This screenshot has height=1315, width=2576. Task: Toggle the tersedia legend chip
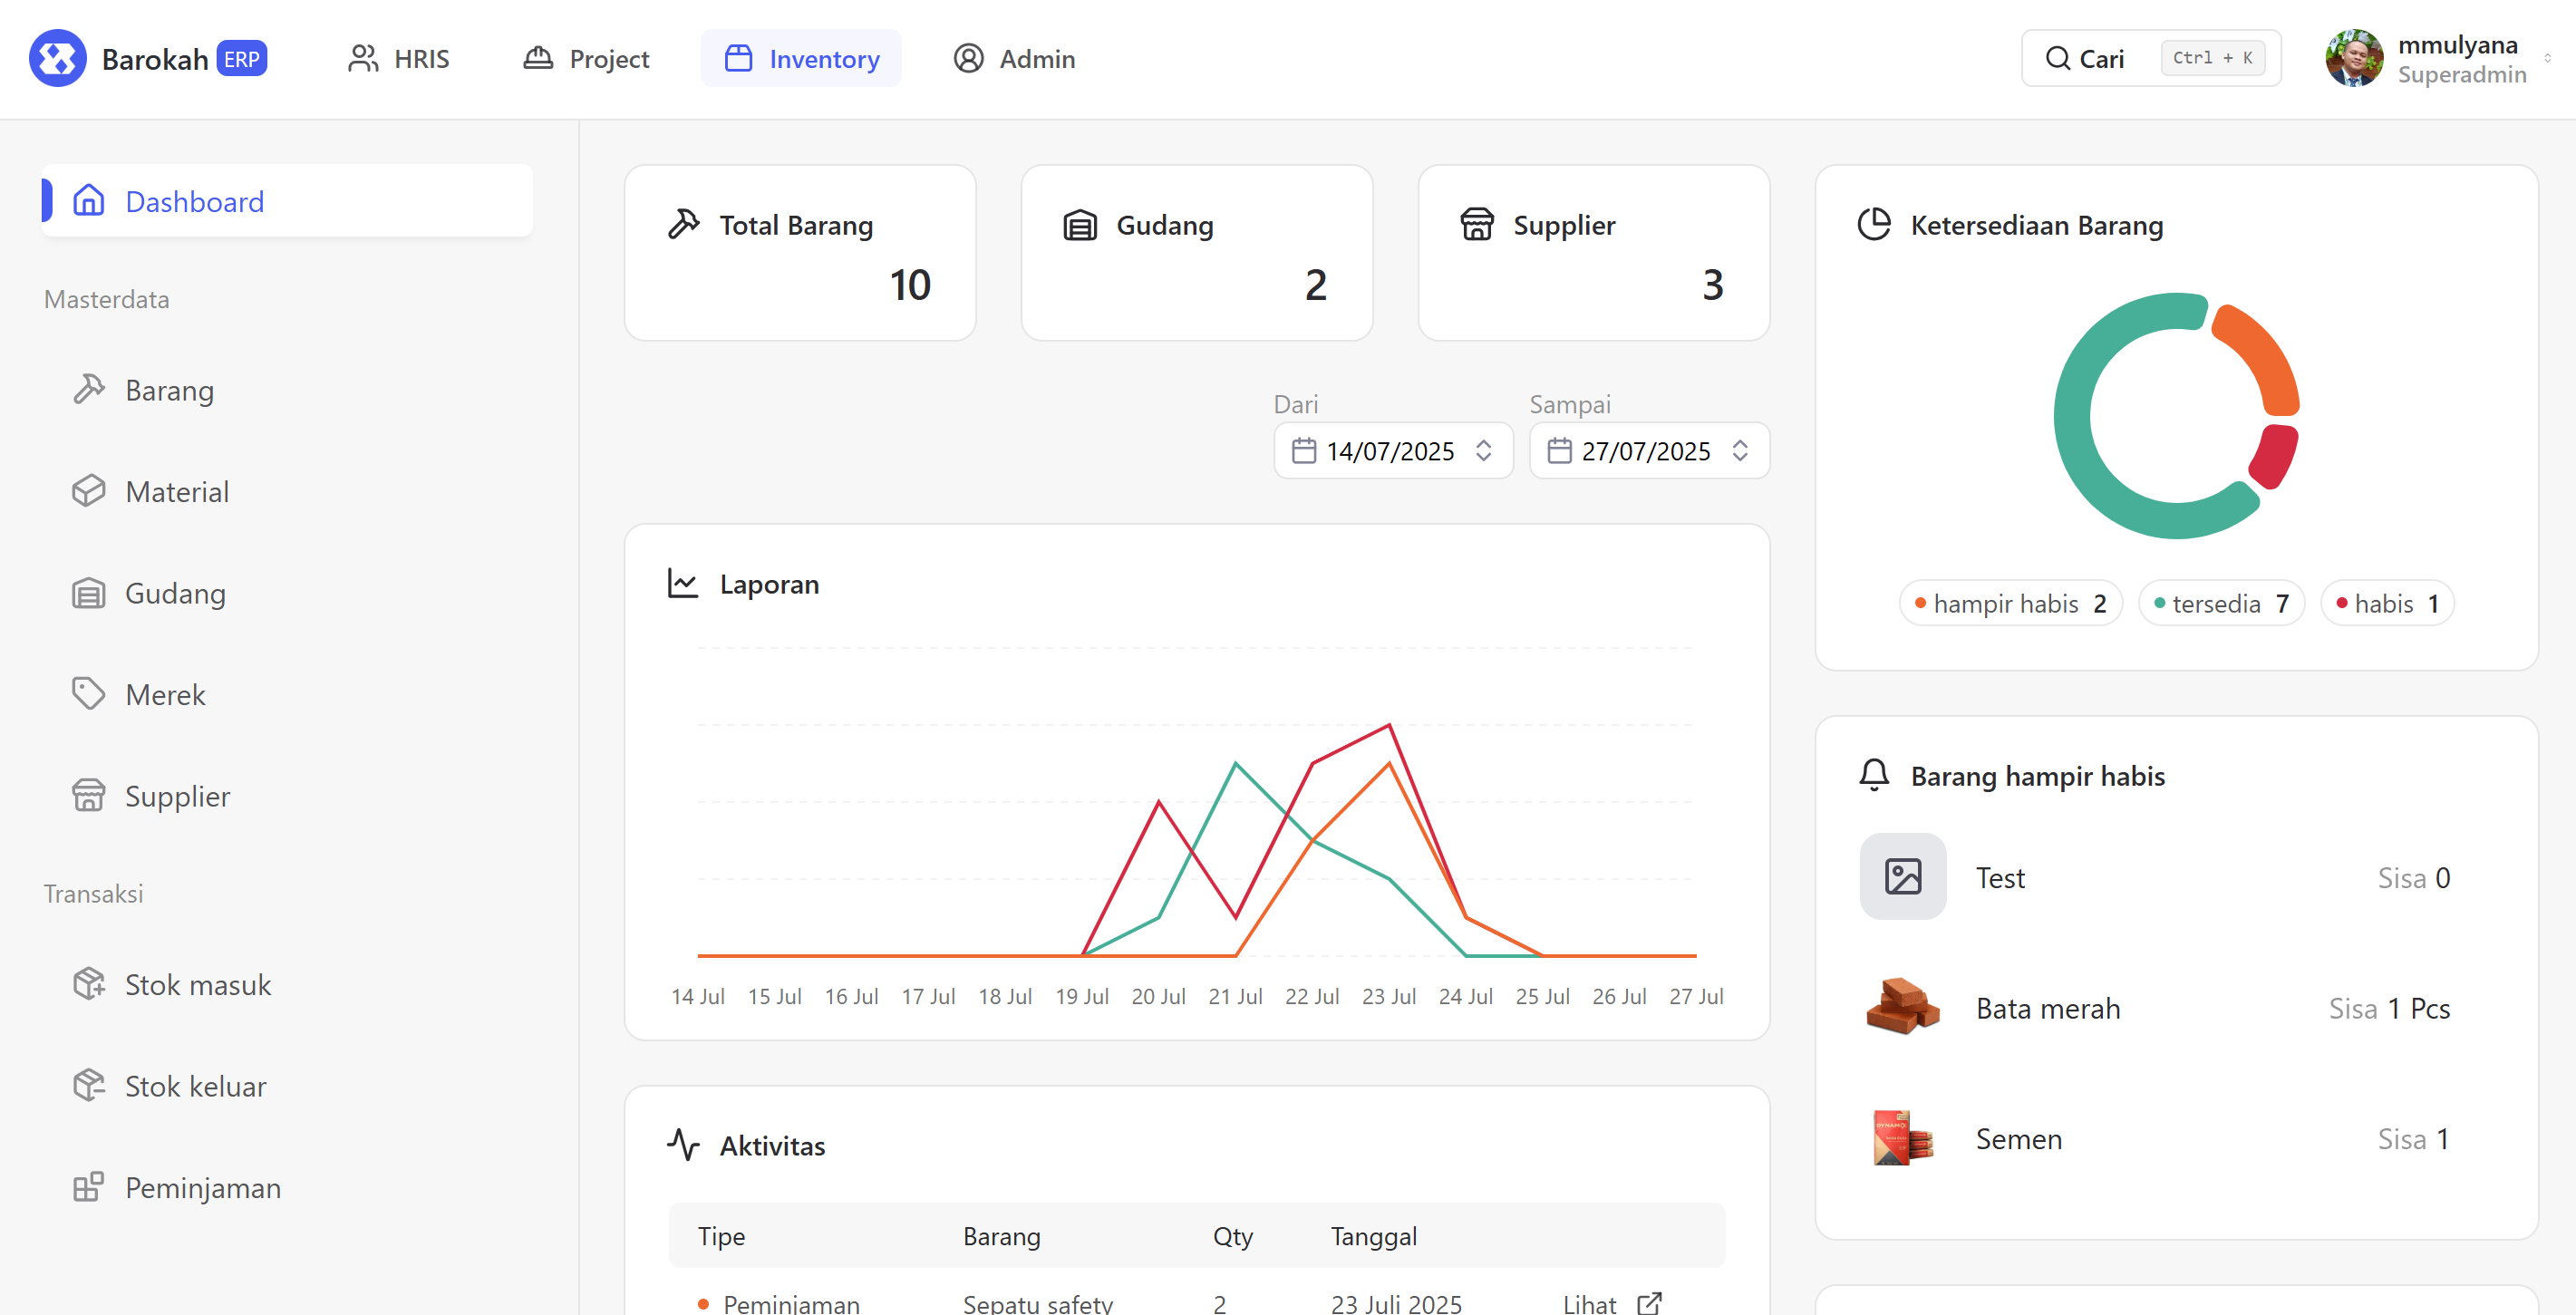point(2220,604)
